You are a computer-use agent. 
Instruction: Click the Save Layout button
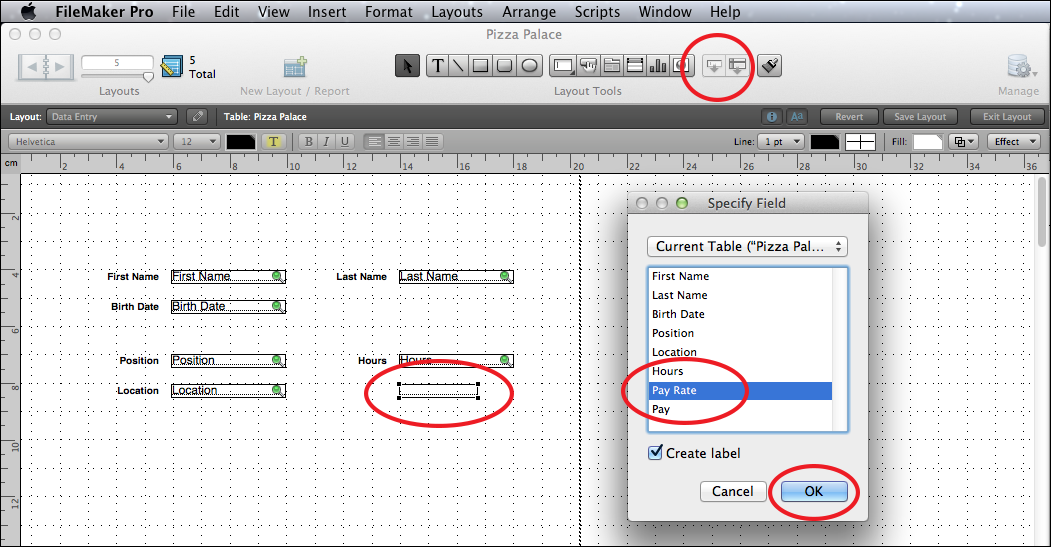pyautogui.click(x=920, y=117)
